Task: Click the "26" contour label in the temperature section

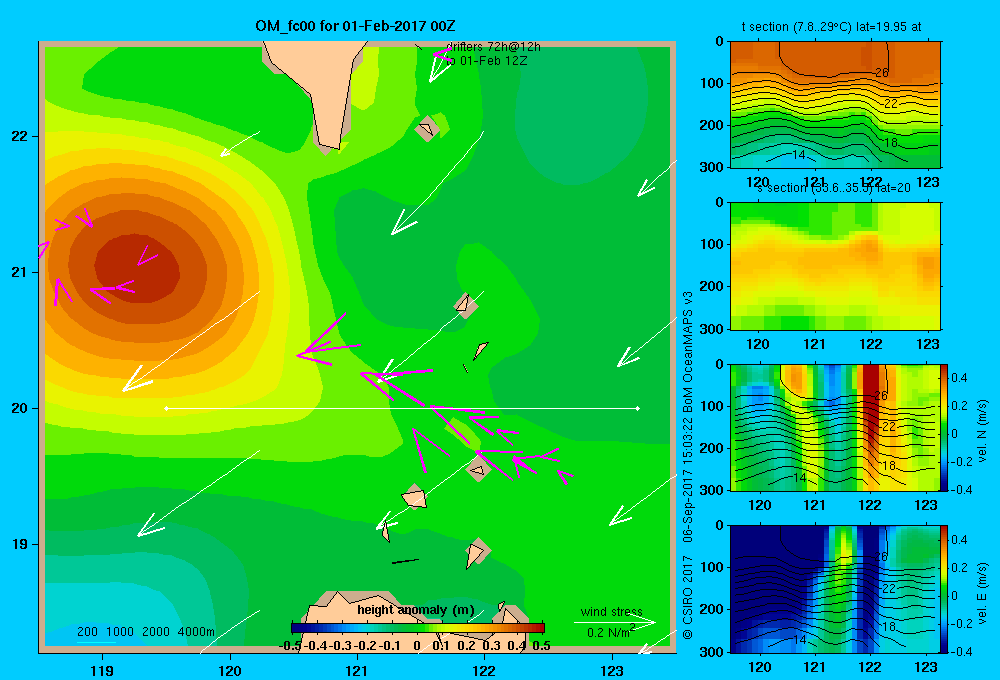Action: [x=882, y=73]
